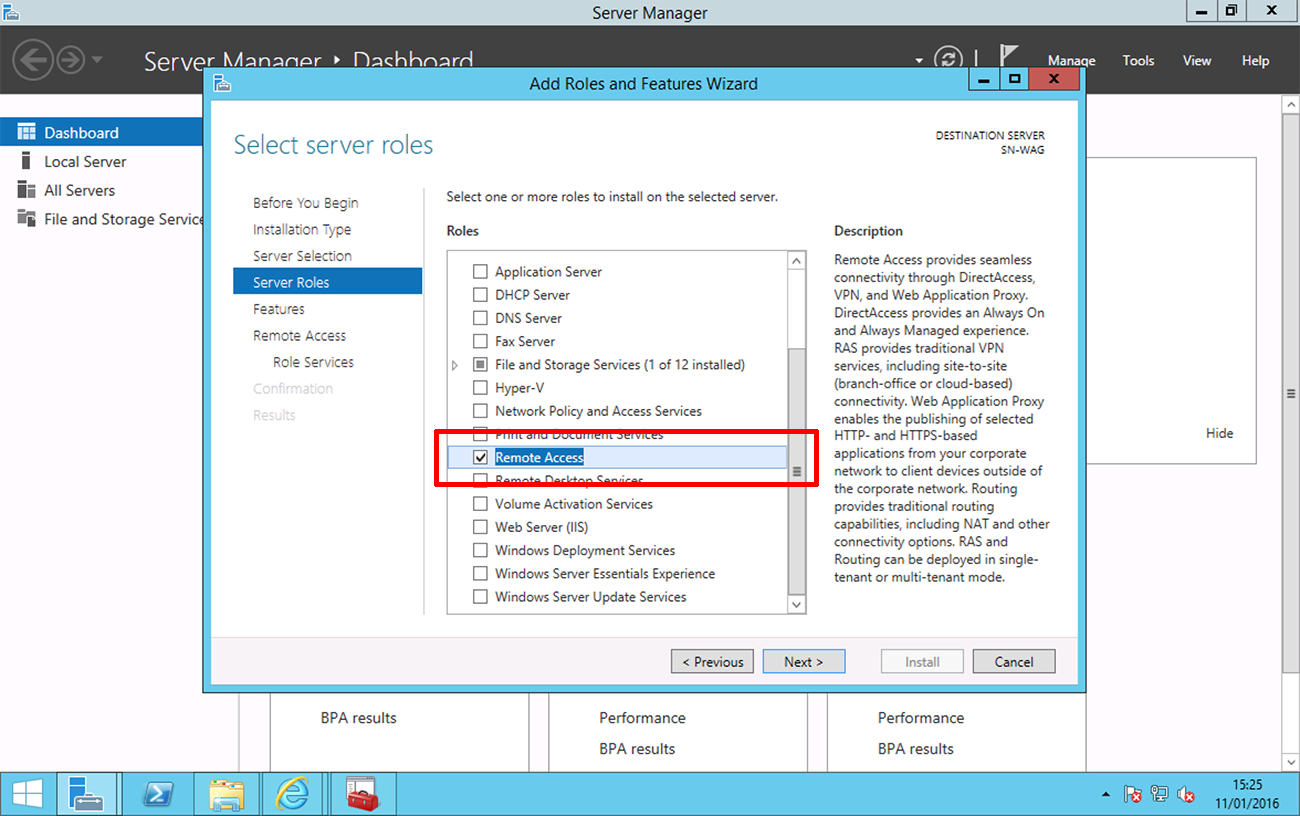Jump to the Features wizard step
This screenshot has width=1300, height=816.
tap(279, 309)
